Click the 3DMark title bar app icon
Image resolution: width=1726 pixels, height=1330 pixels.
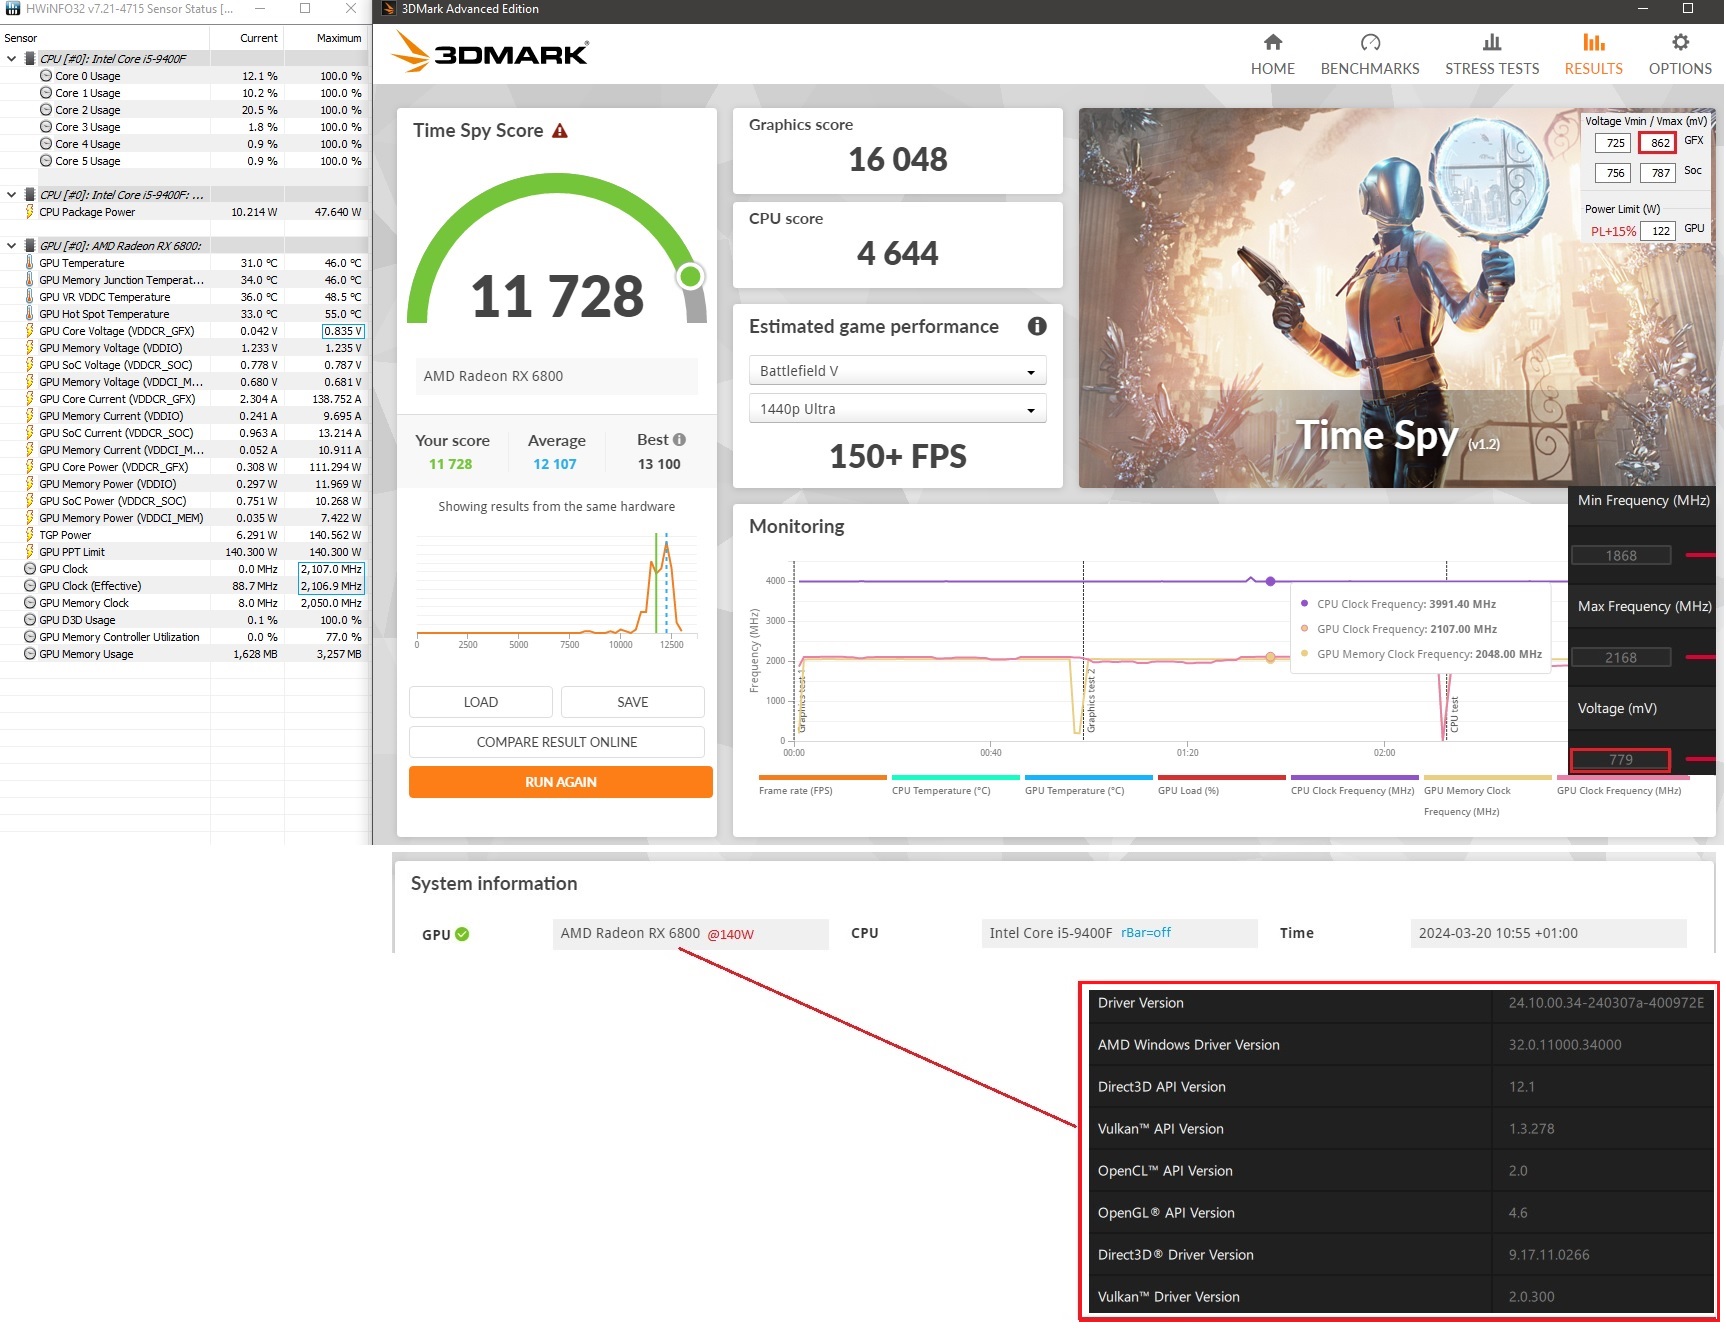tap(389, 8)
